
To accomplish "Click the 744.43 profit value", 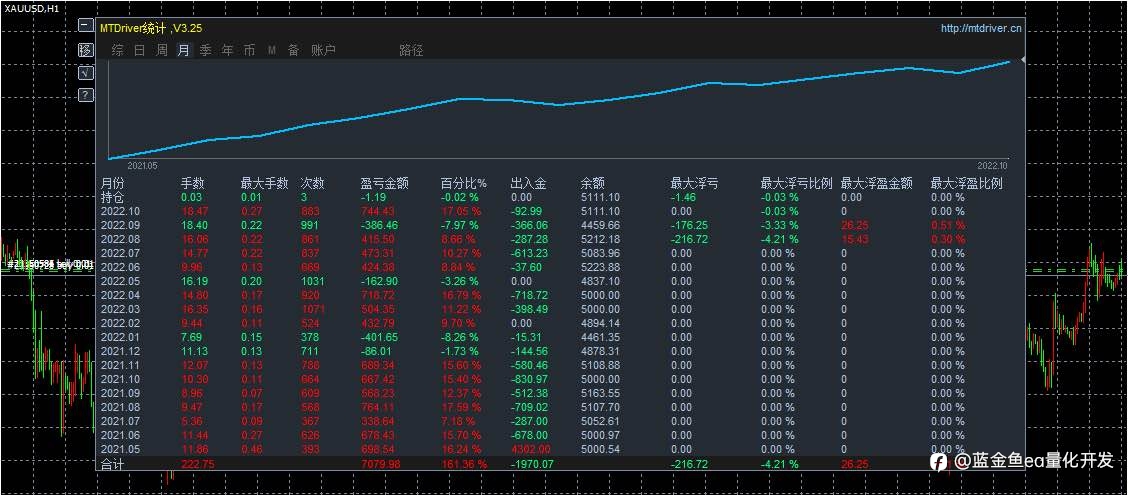I will [x=378, y=211].
